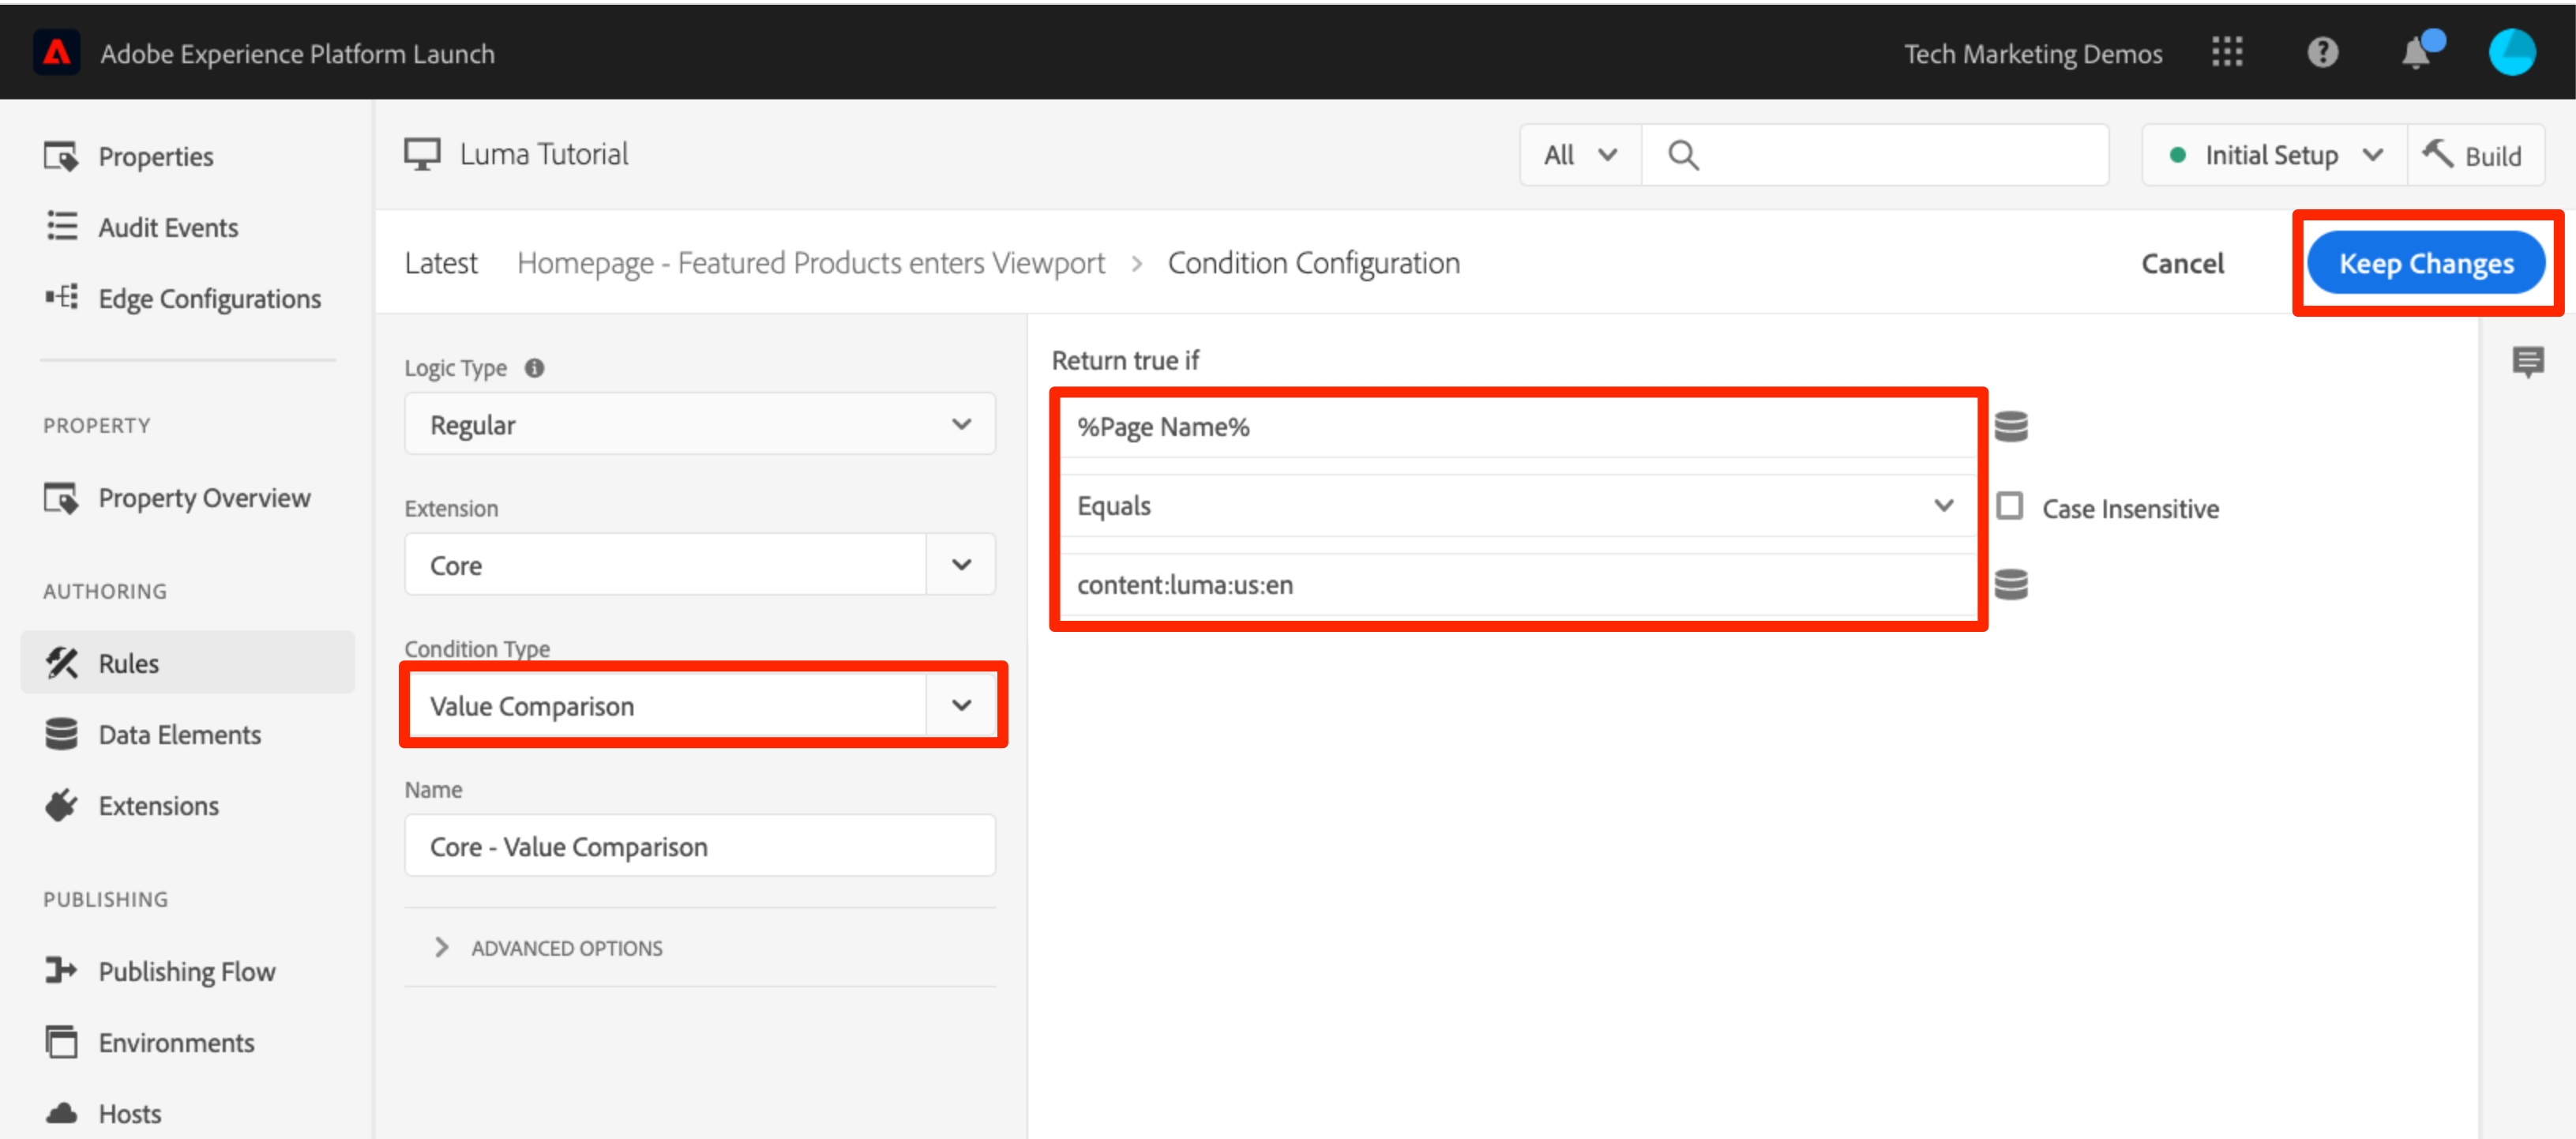The image size is (2576, 1139).
Task: Open Publishing Flow in sidebar
Action: pos(186,971)
